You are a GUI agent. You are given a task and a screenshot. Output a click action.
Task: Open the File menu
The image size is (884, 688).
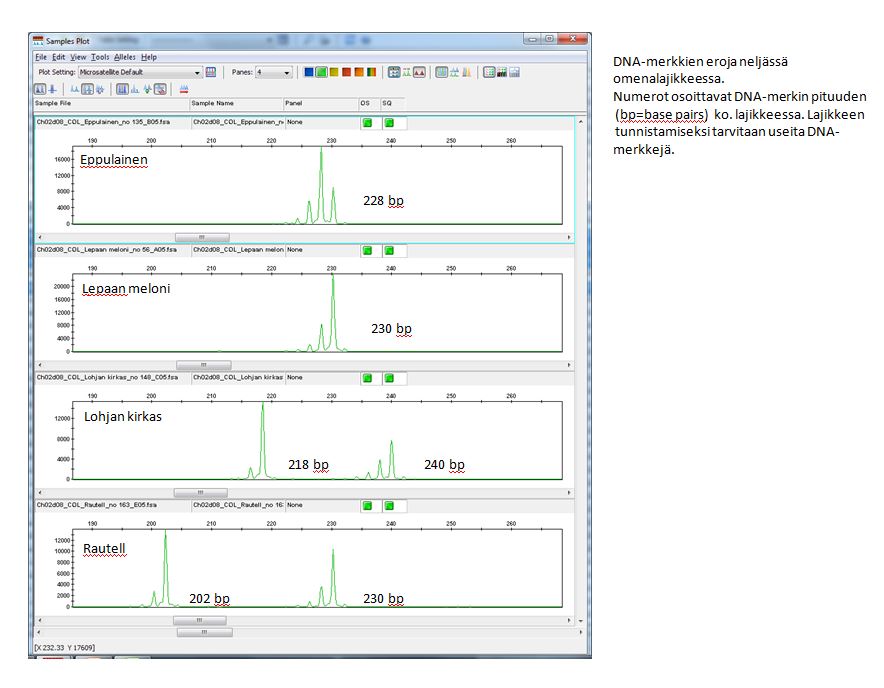pyautogui.click(x=41, y=57)
